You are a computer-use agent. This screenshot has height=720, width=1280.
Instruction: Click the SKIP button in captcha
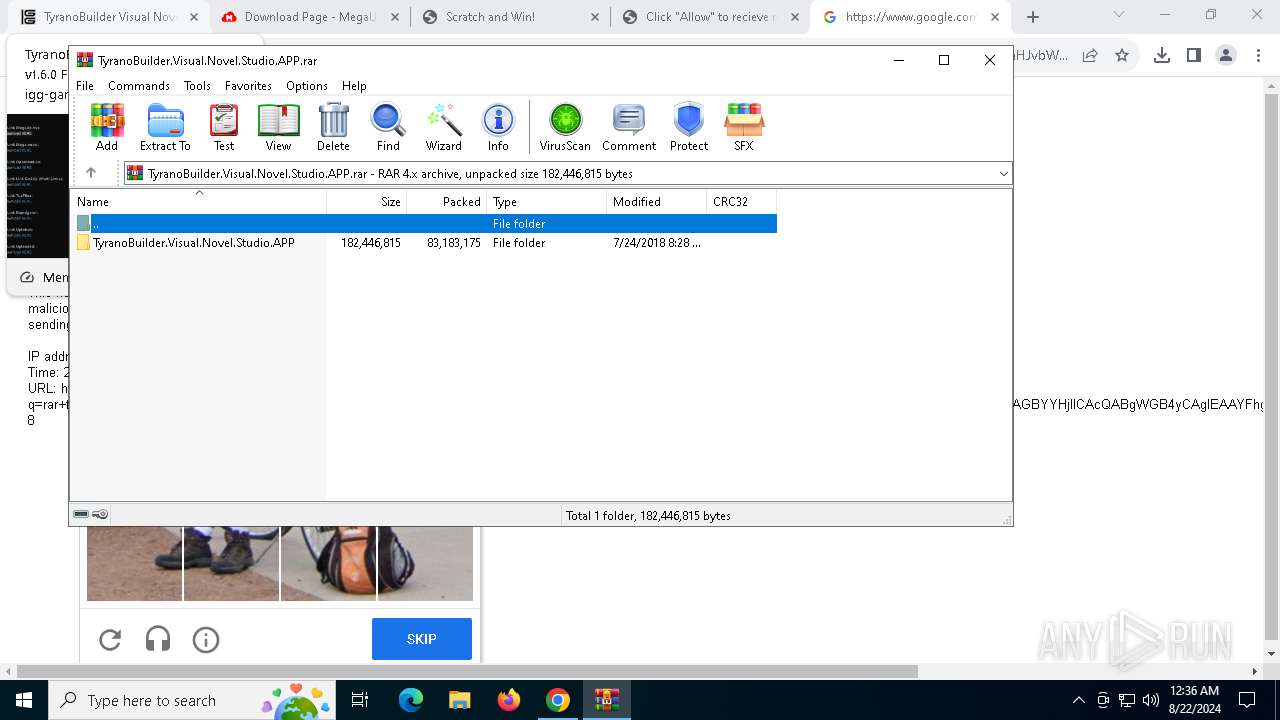coord(422,639)
